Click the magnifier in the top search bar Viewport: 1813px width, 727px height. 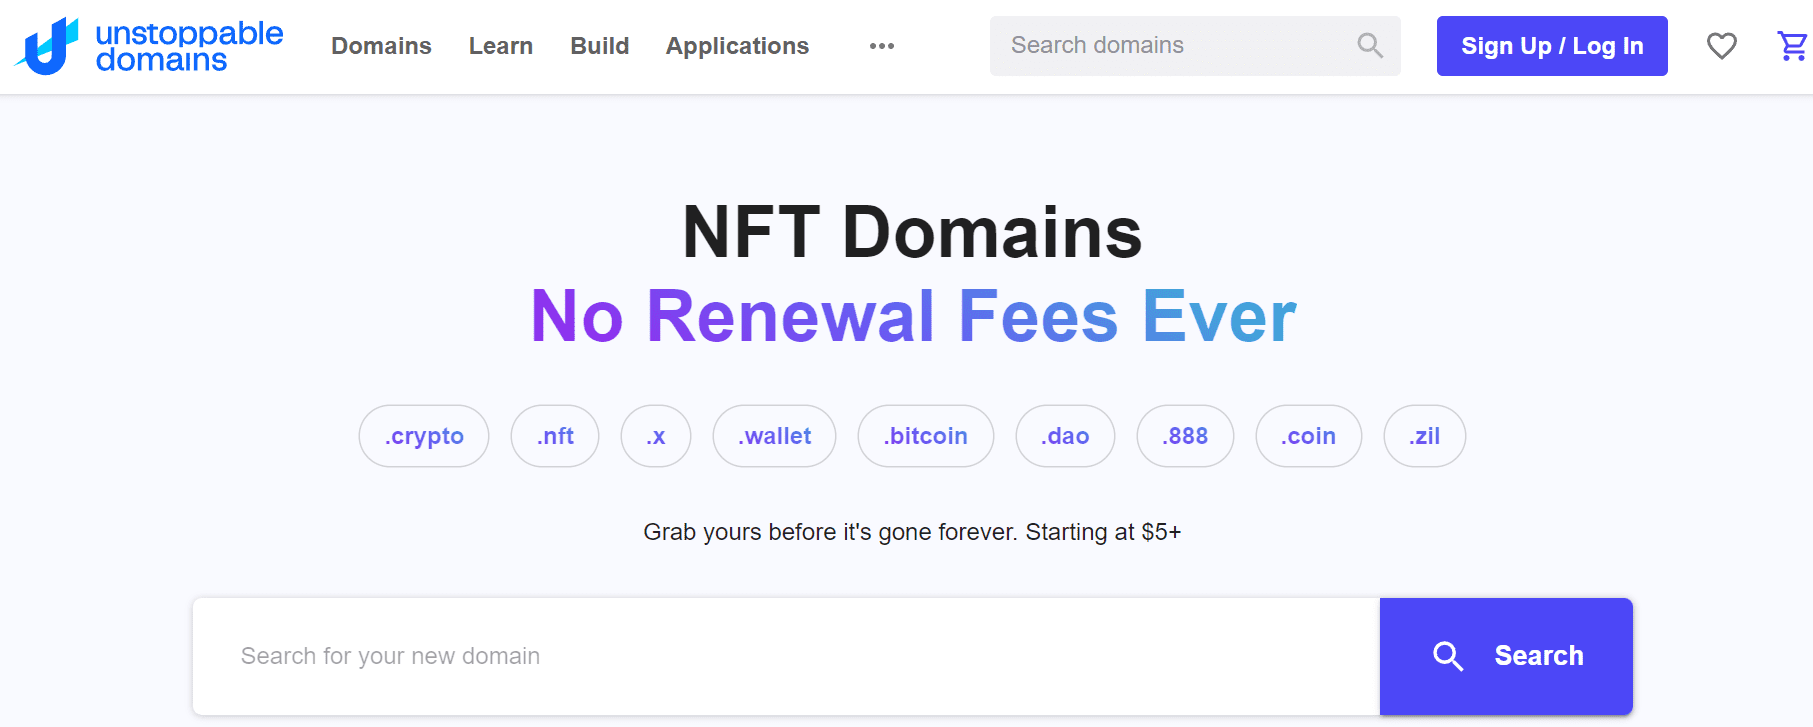[1368, 45]
